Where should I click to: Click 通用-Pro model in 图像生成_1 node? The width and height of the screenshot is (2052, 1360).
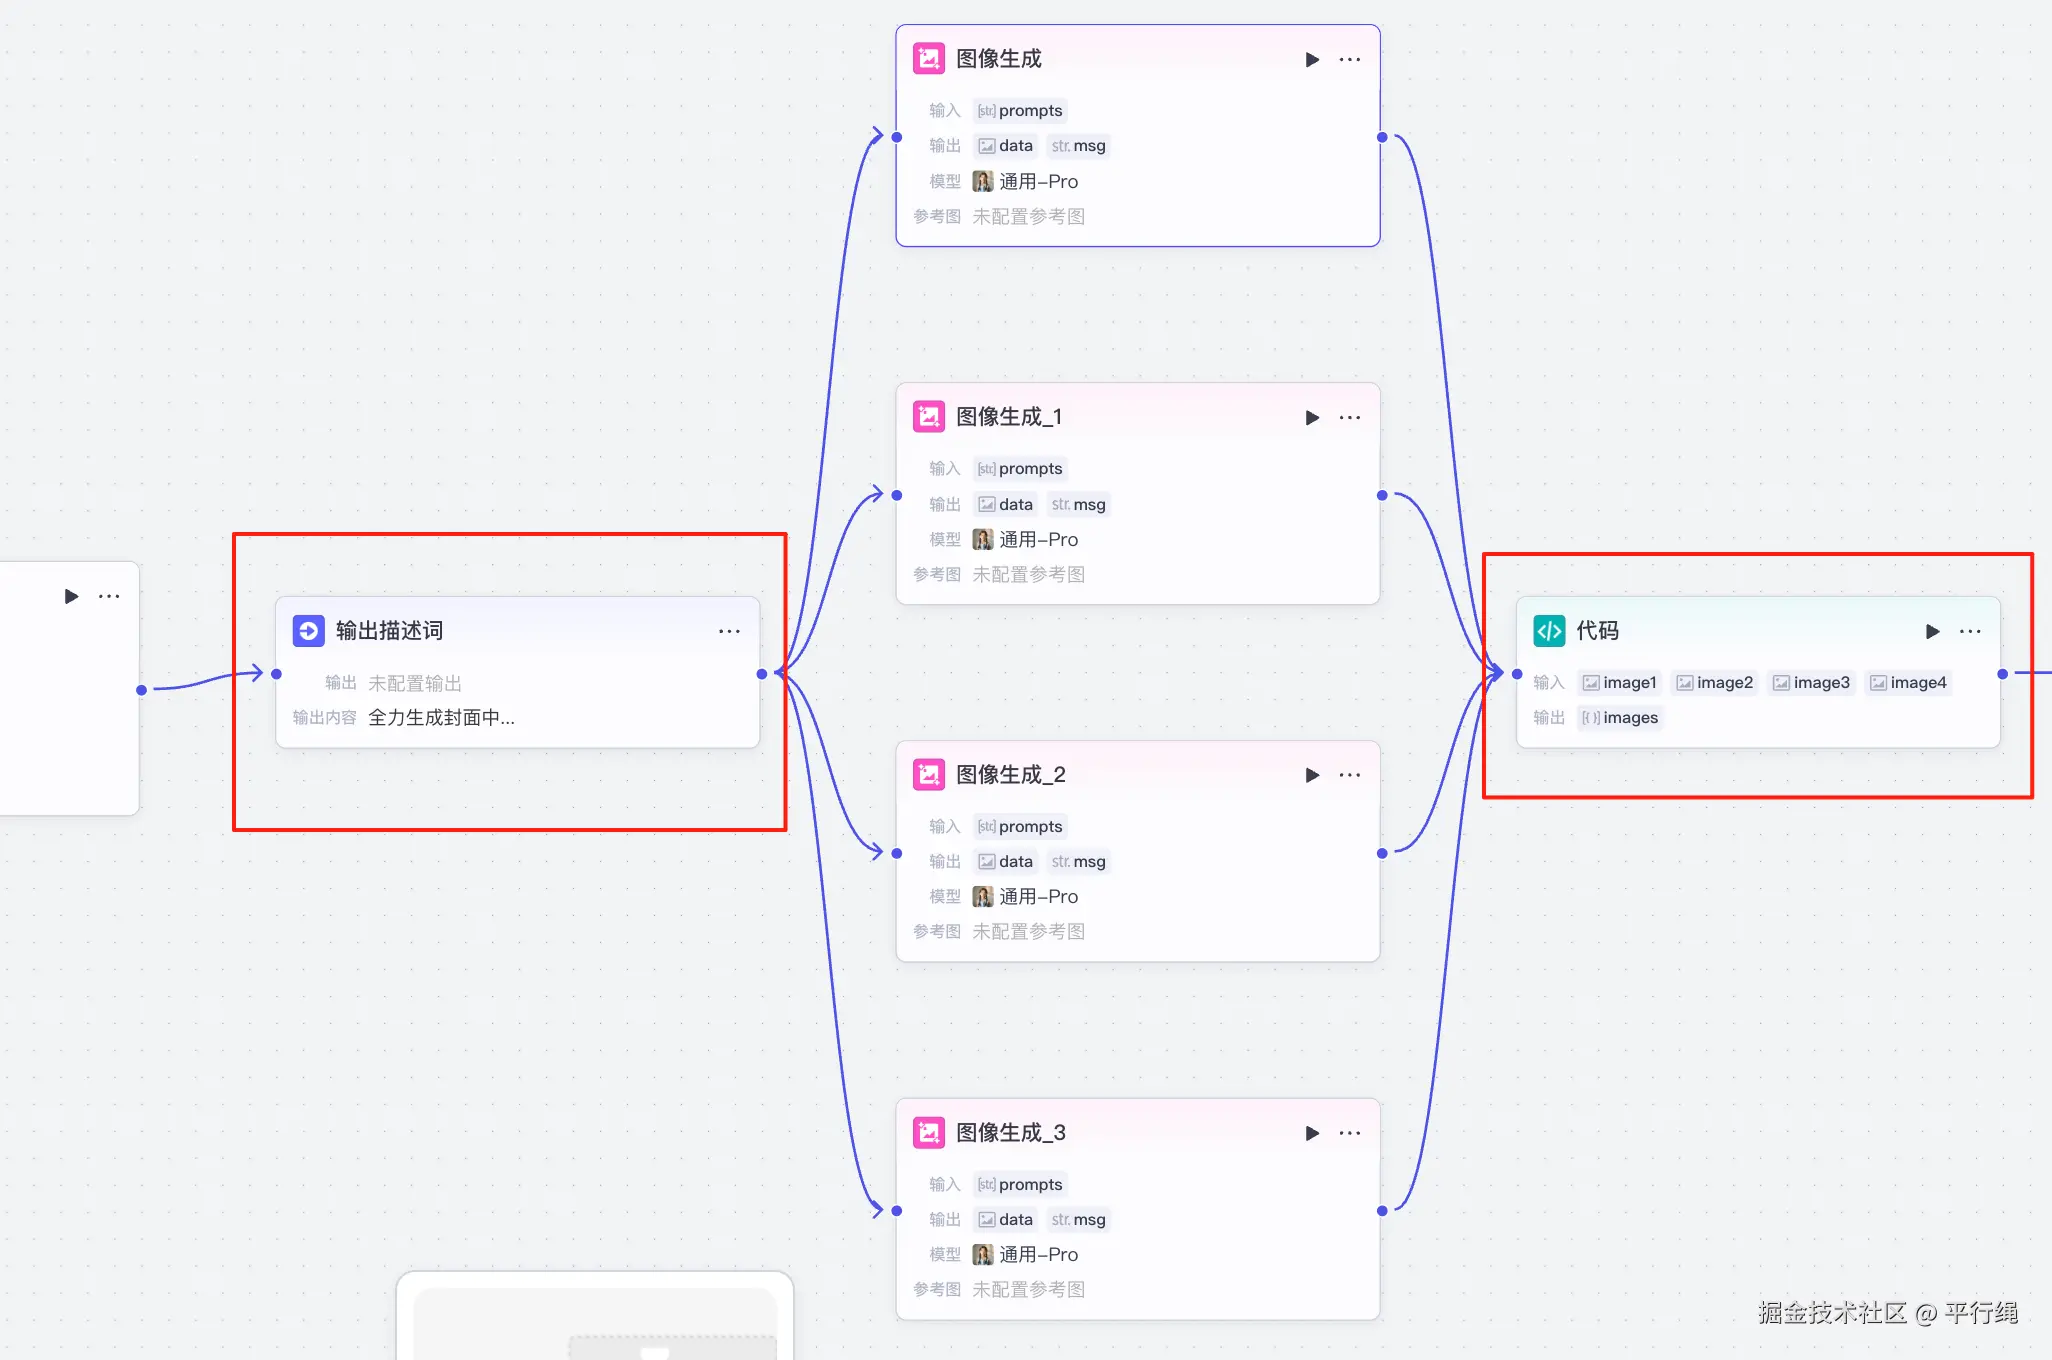[1027, 540]
